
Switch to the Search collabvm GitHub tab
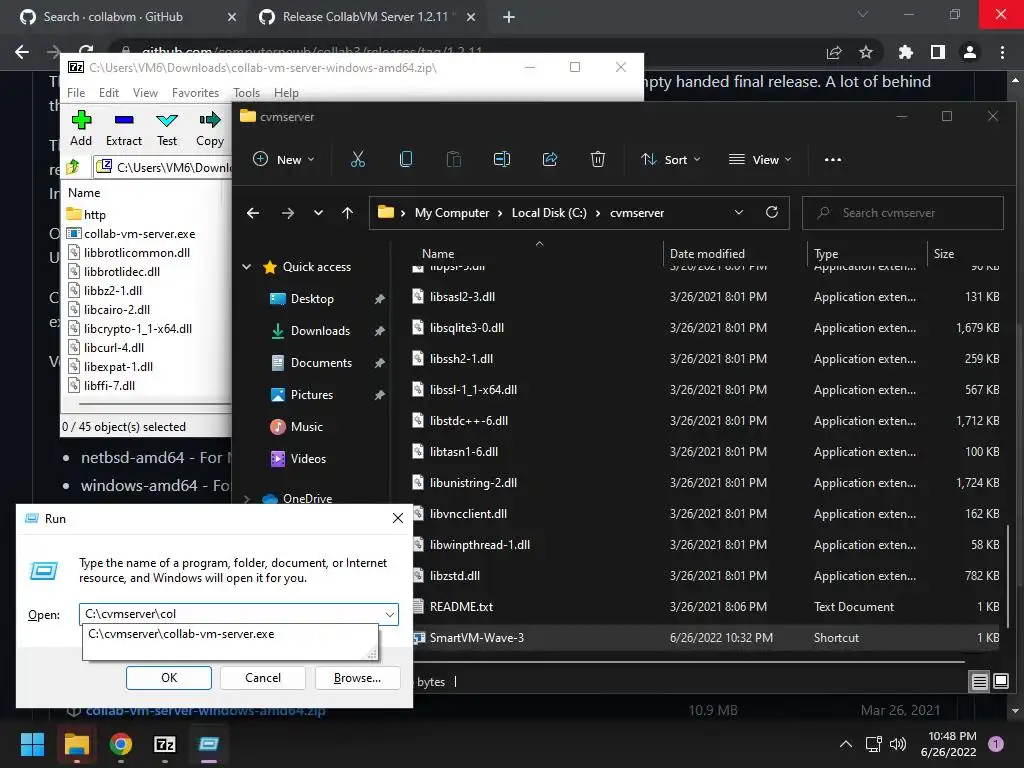pos(124,17)
